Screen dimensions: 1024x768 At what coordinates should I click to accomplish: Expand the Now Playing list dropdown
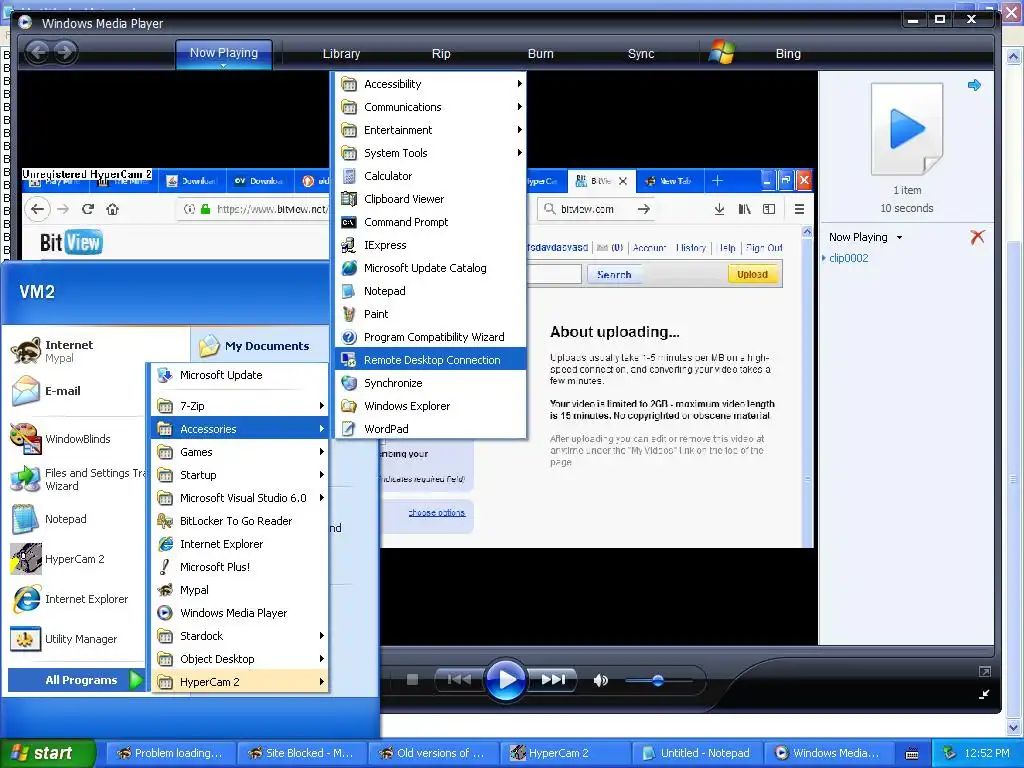tap(899, 238)
